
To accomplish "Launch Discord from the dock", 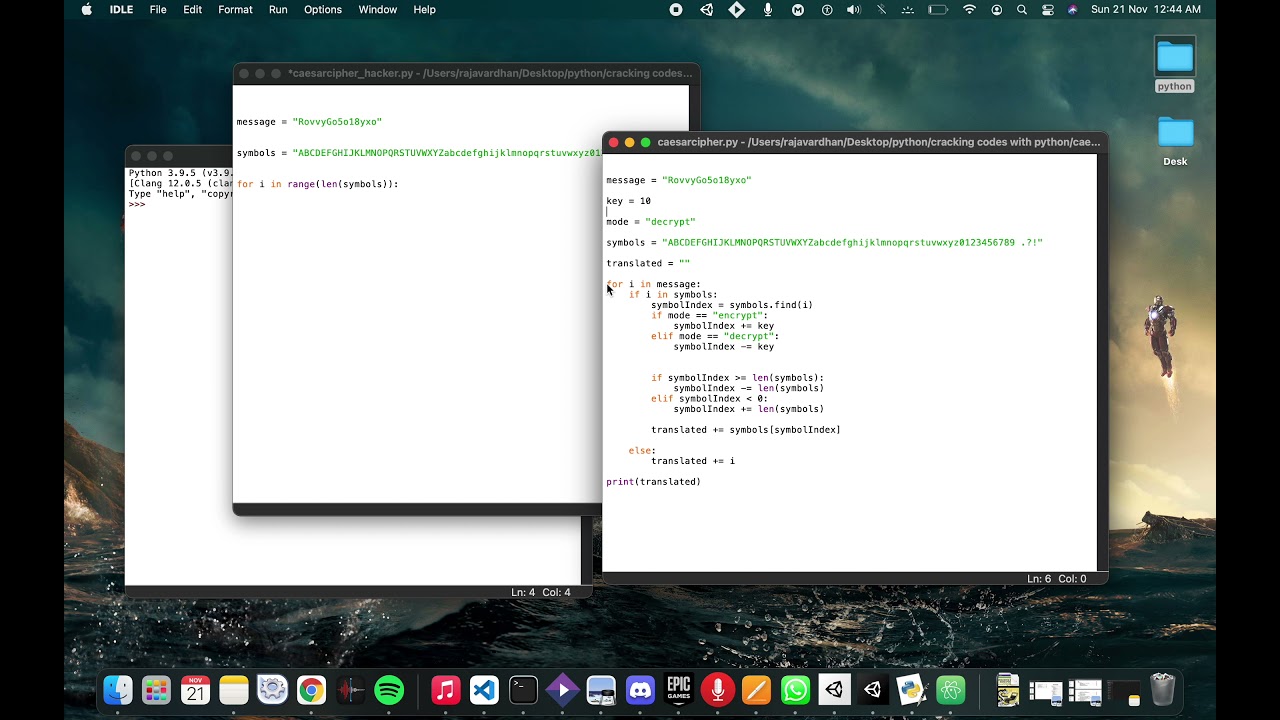I will [640, 690].
